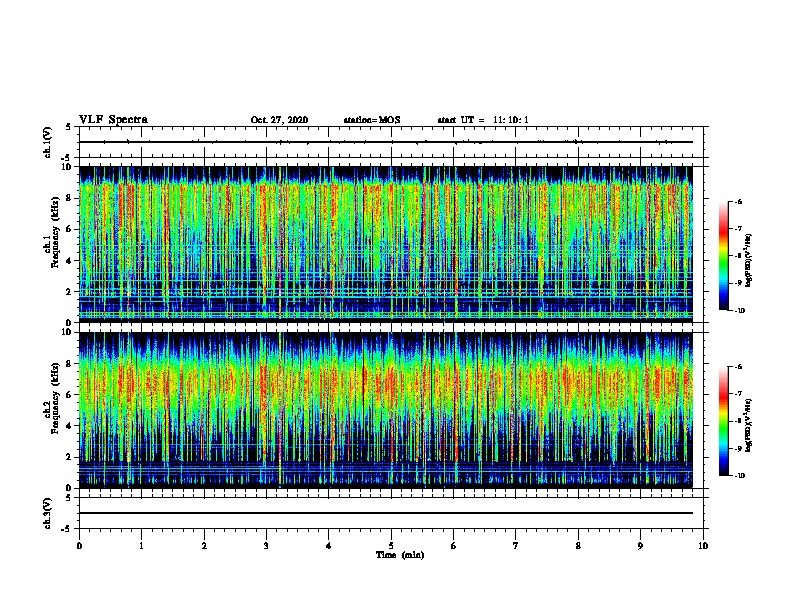Click the 'ch.3(V)' axis label

click(48, 513)
